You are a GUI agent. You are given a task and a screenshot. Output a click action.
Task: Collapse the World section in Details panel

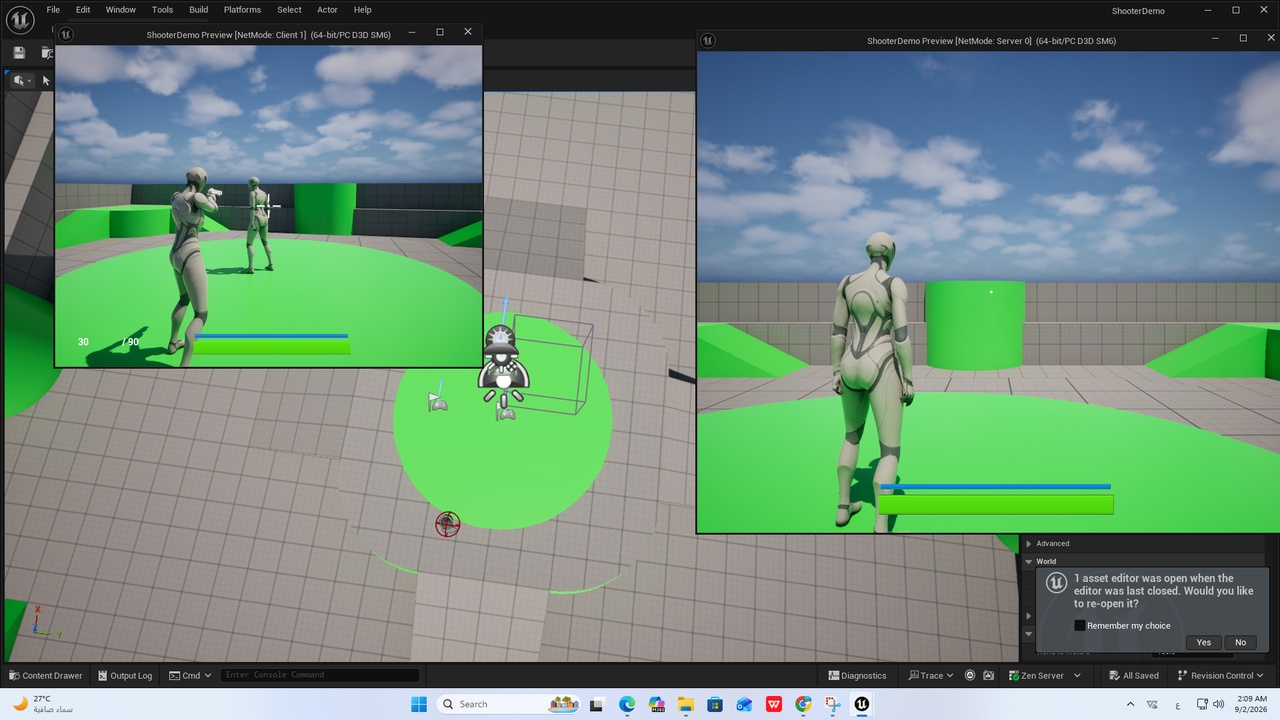[1029, 561]
